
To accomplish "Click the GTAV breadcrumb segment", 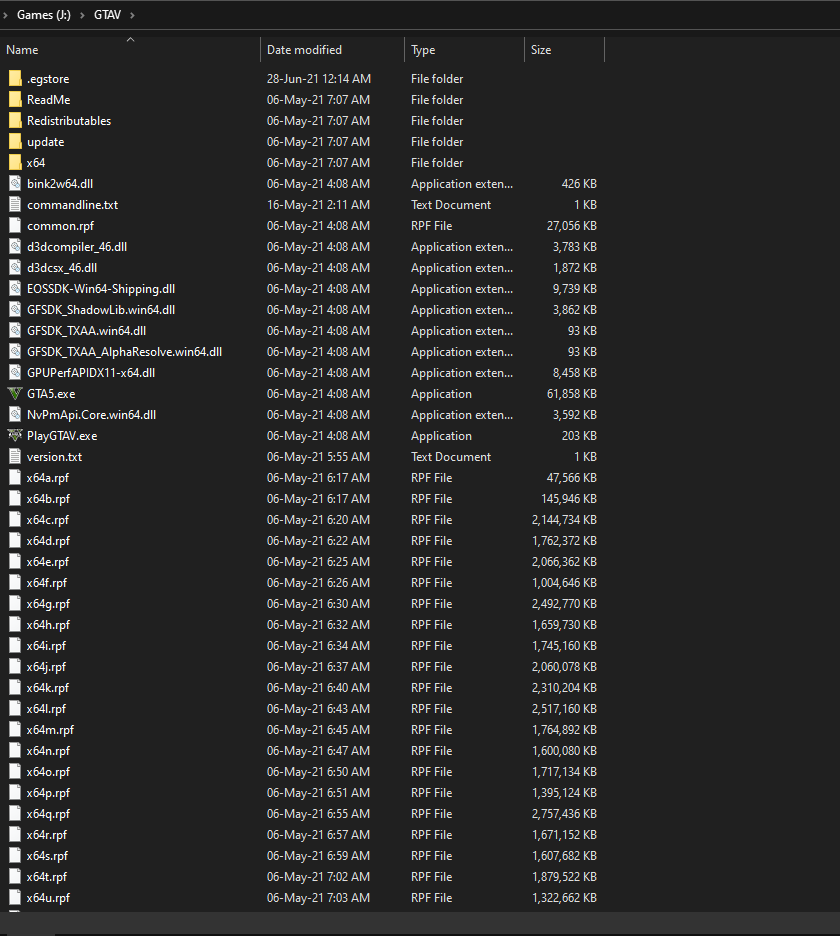I will (x=107, y=15).
